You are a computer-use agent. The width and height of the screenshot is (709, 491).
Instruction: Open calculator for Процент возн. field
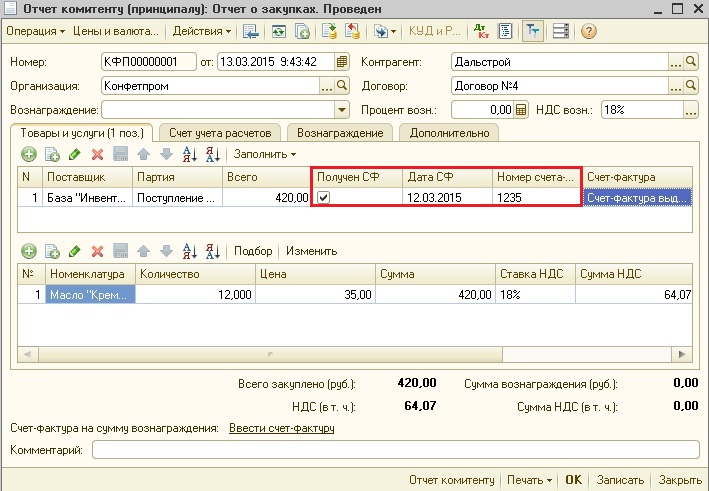521,110
